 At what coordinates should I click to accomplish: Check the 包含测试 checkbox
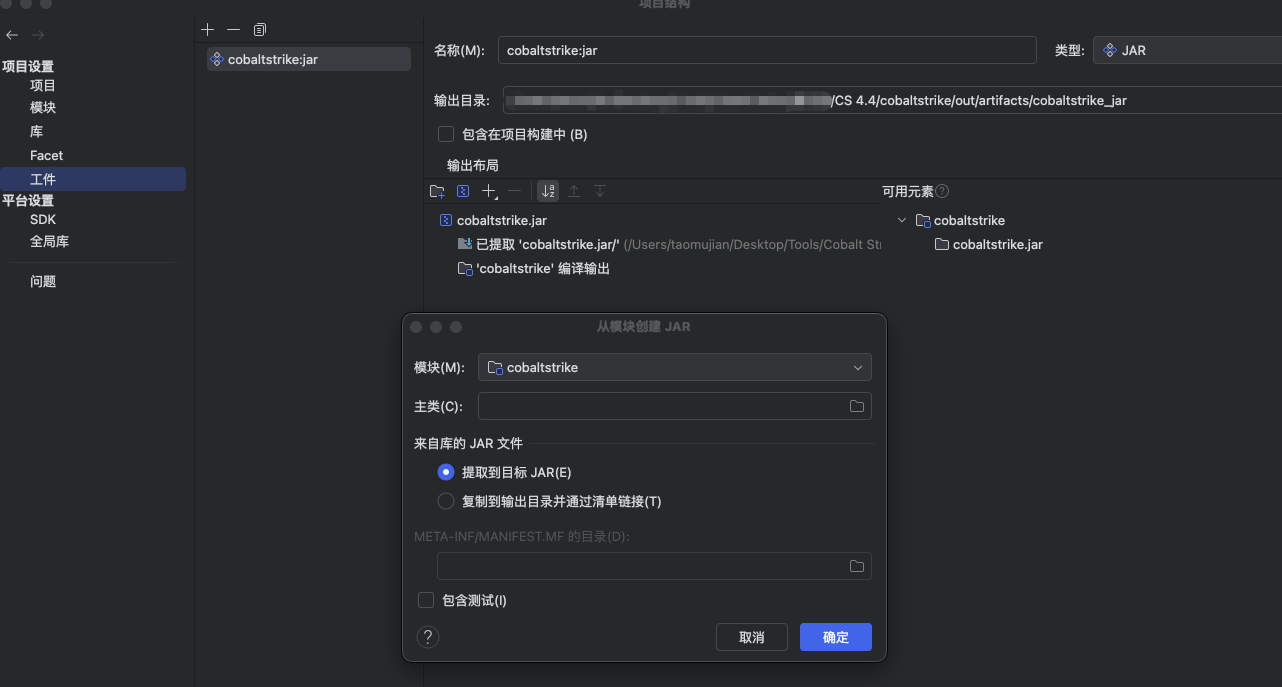426,600
